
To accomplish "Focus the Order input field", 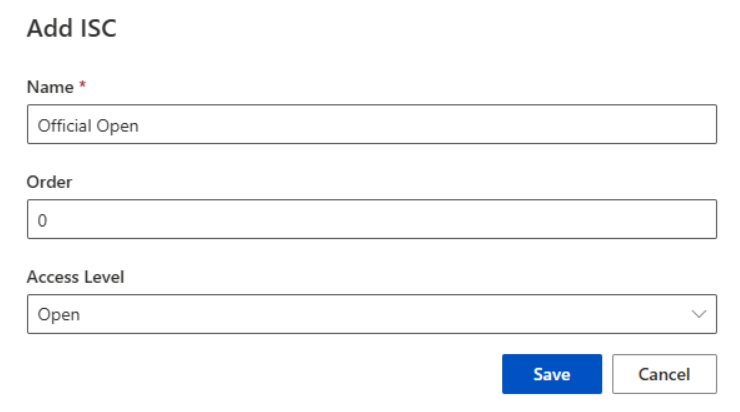I will (x=371, y=220).
